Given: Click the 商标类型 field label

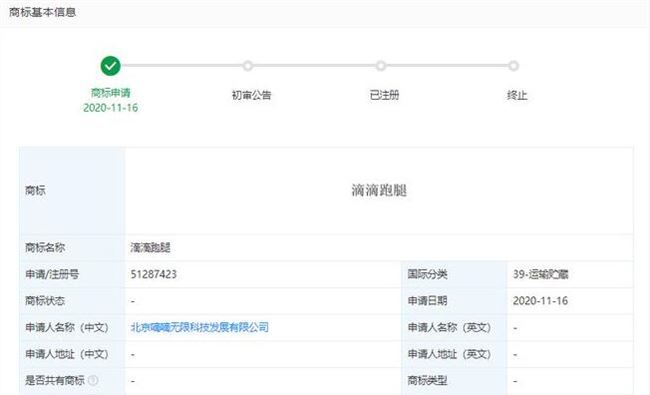Looking at the screenshot, I should (427, 380).
